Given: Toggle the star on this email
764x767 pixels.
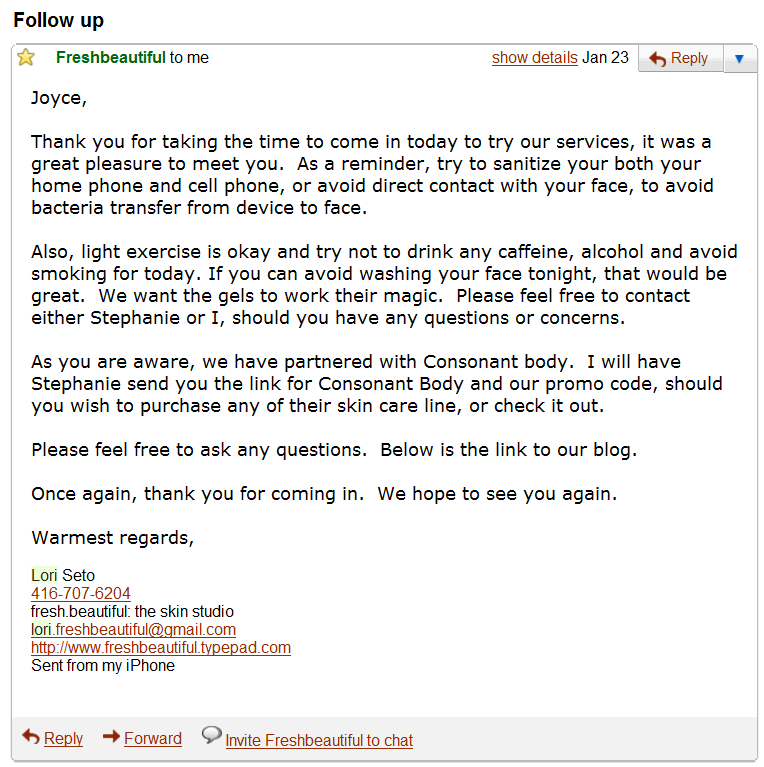Looking at the screenshot, I should click(26, 57).
